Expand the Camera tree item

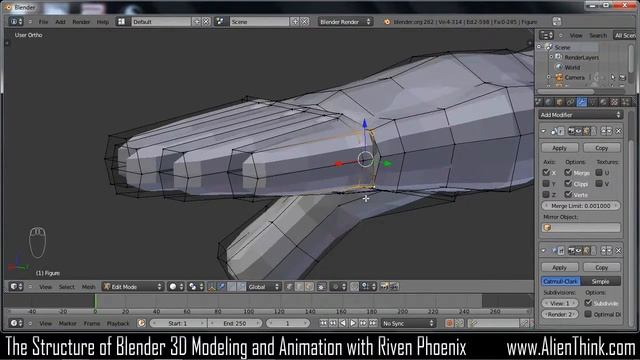click(x=549, y=77)
